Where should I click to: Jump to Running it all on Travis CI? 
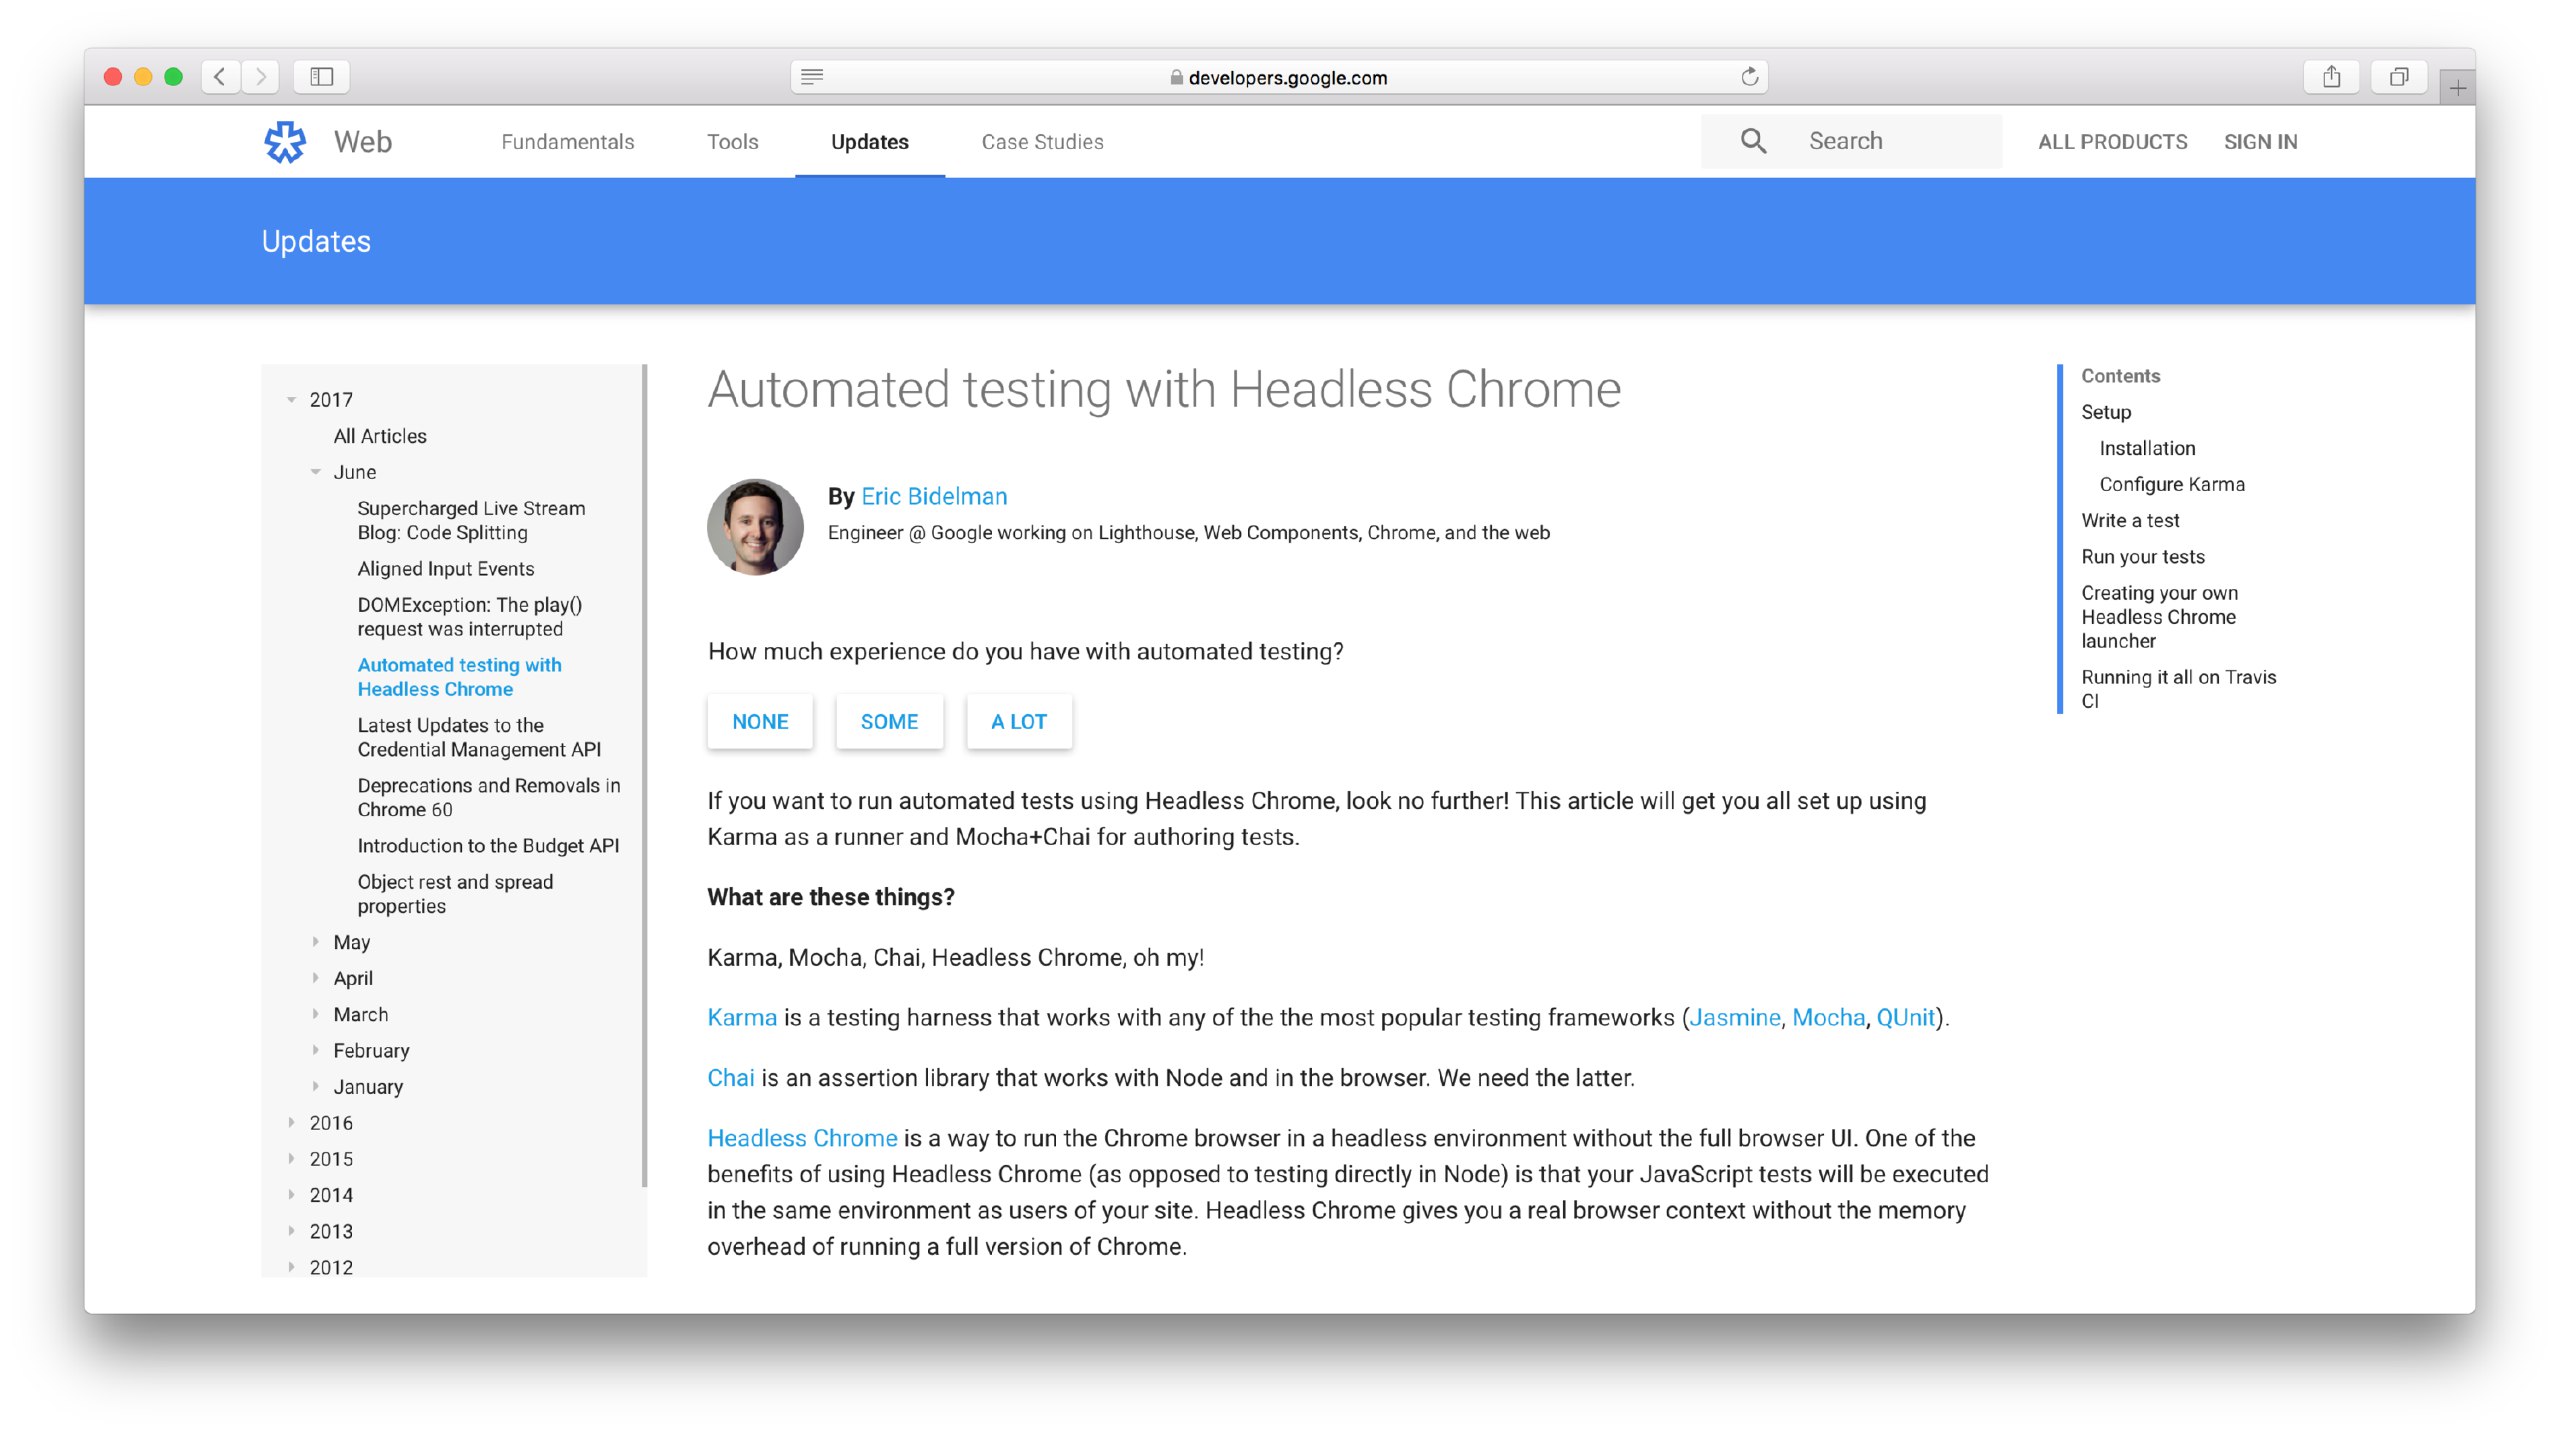click(x=2179, y=688)
